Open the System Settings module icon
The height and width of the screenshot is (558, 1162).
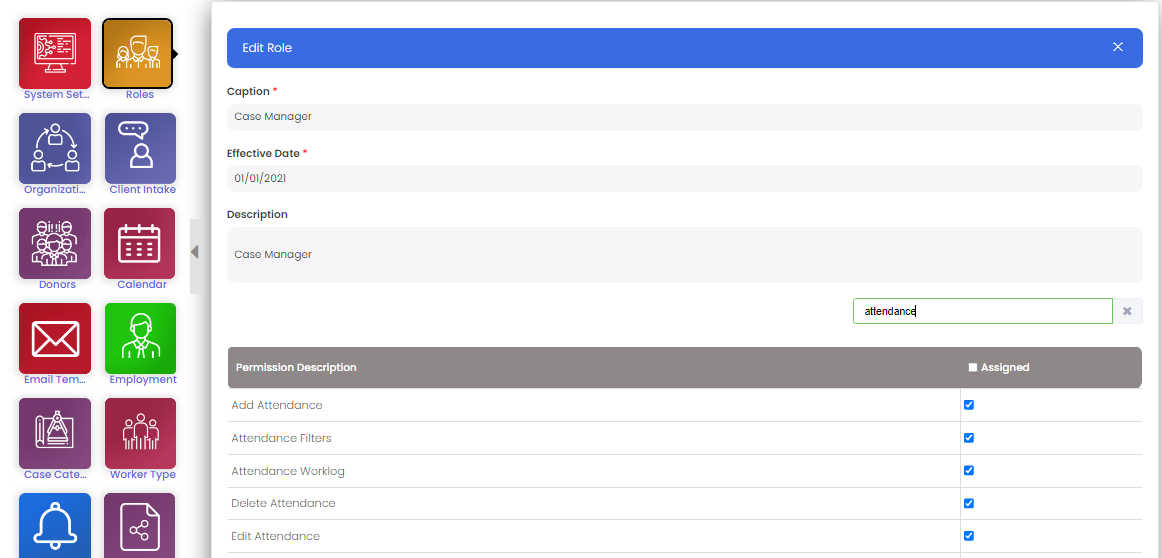[55, 53]
